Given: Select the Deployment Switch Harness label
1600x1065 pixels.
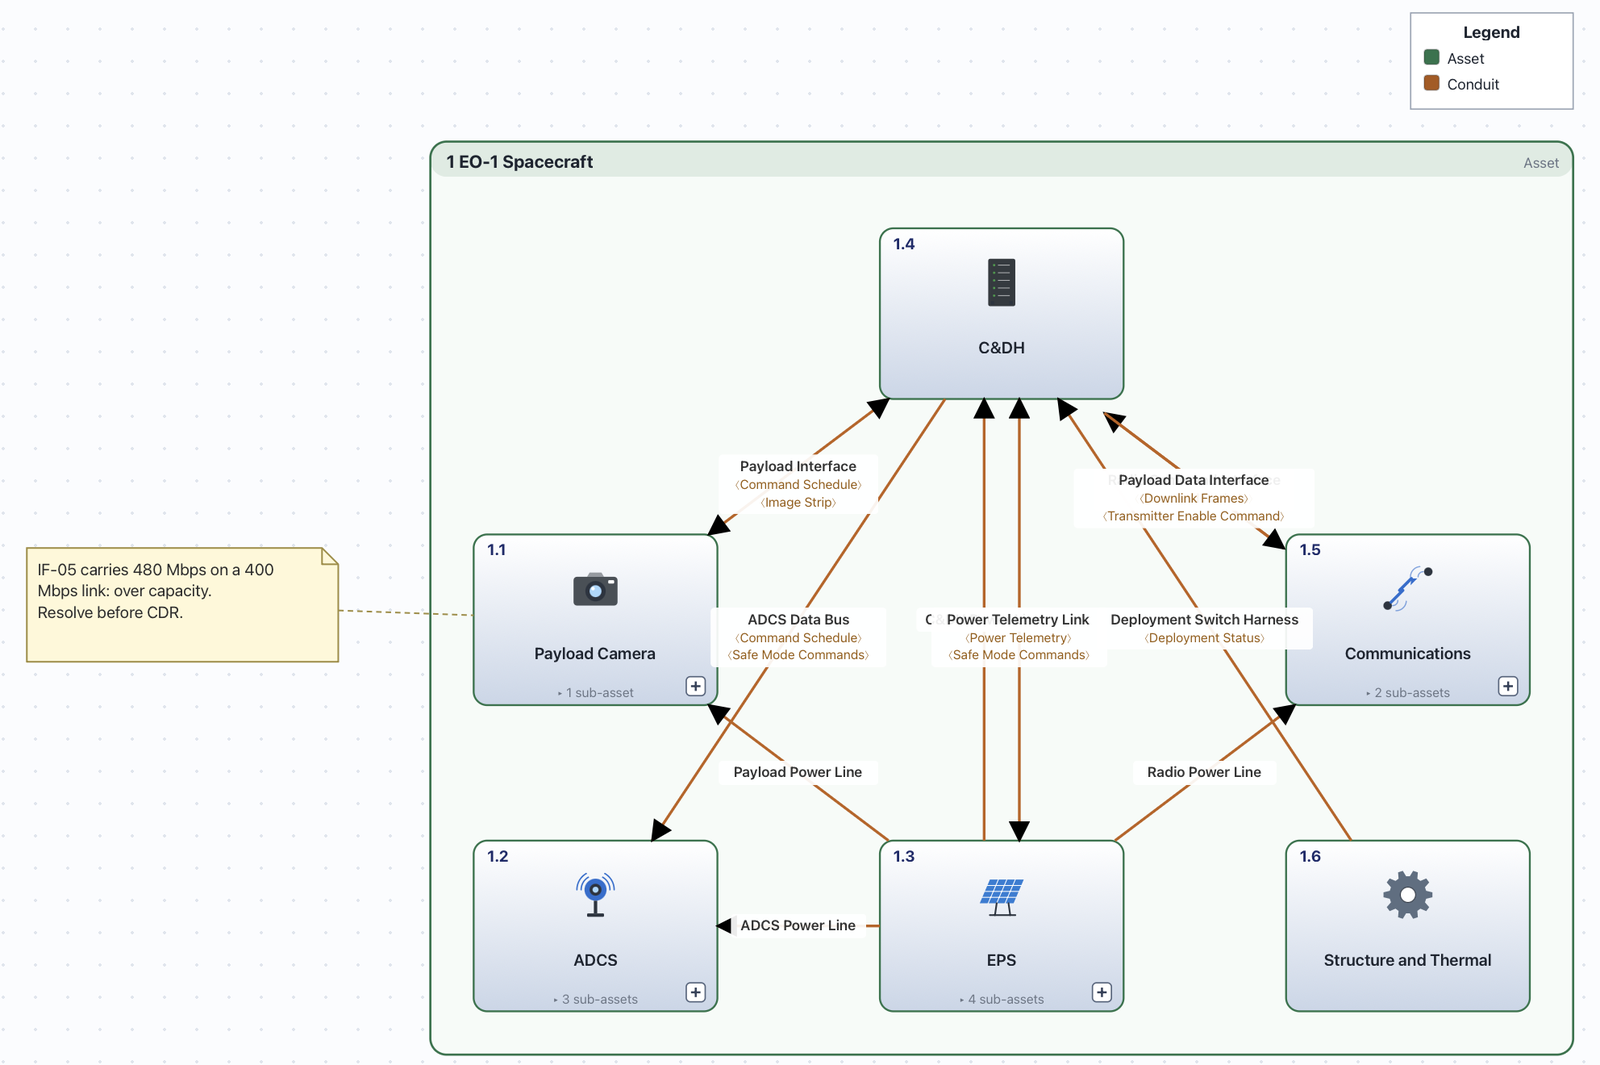Looking at the screenshot, I should coord(1204,620).
